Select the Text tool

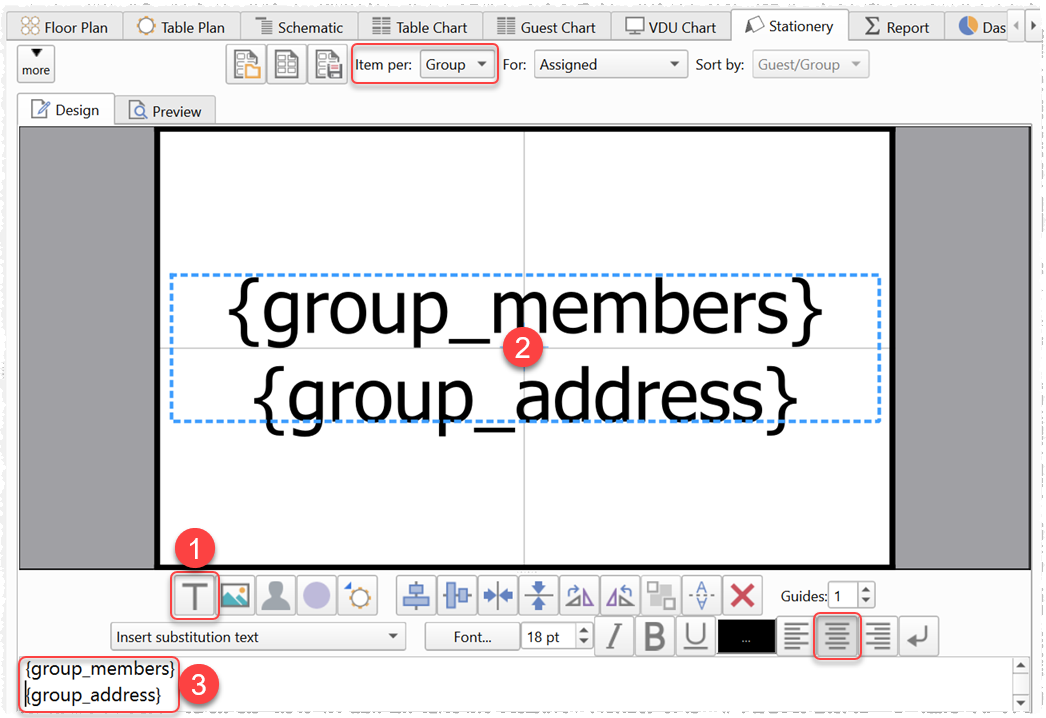click(195, 594)
